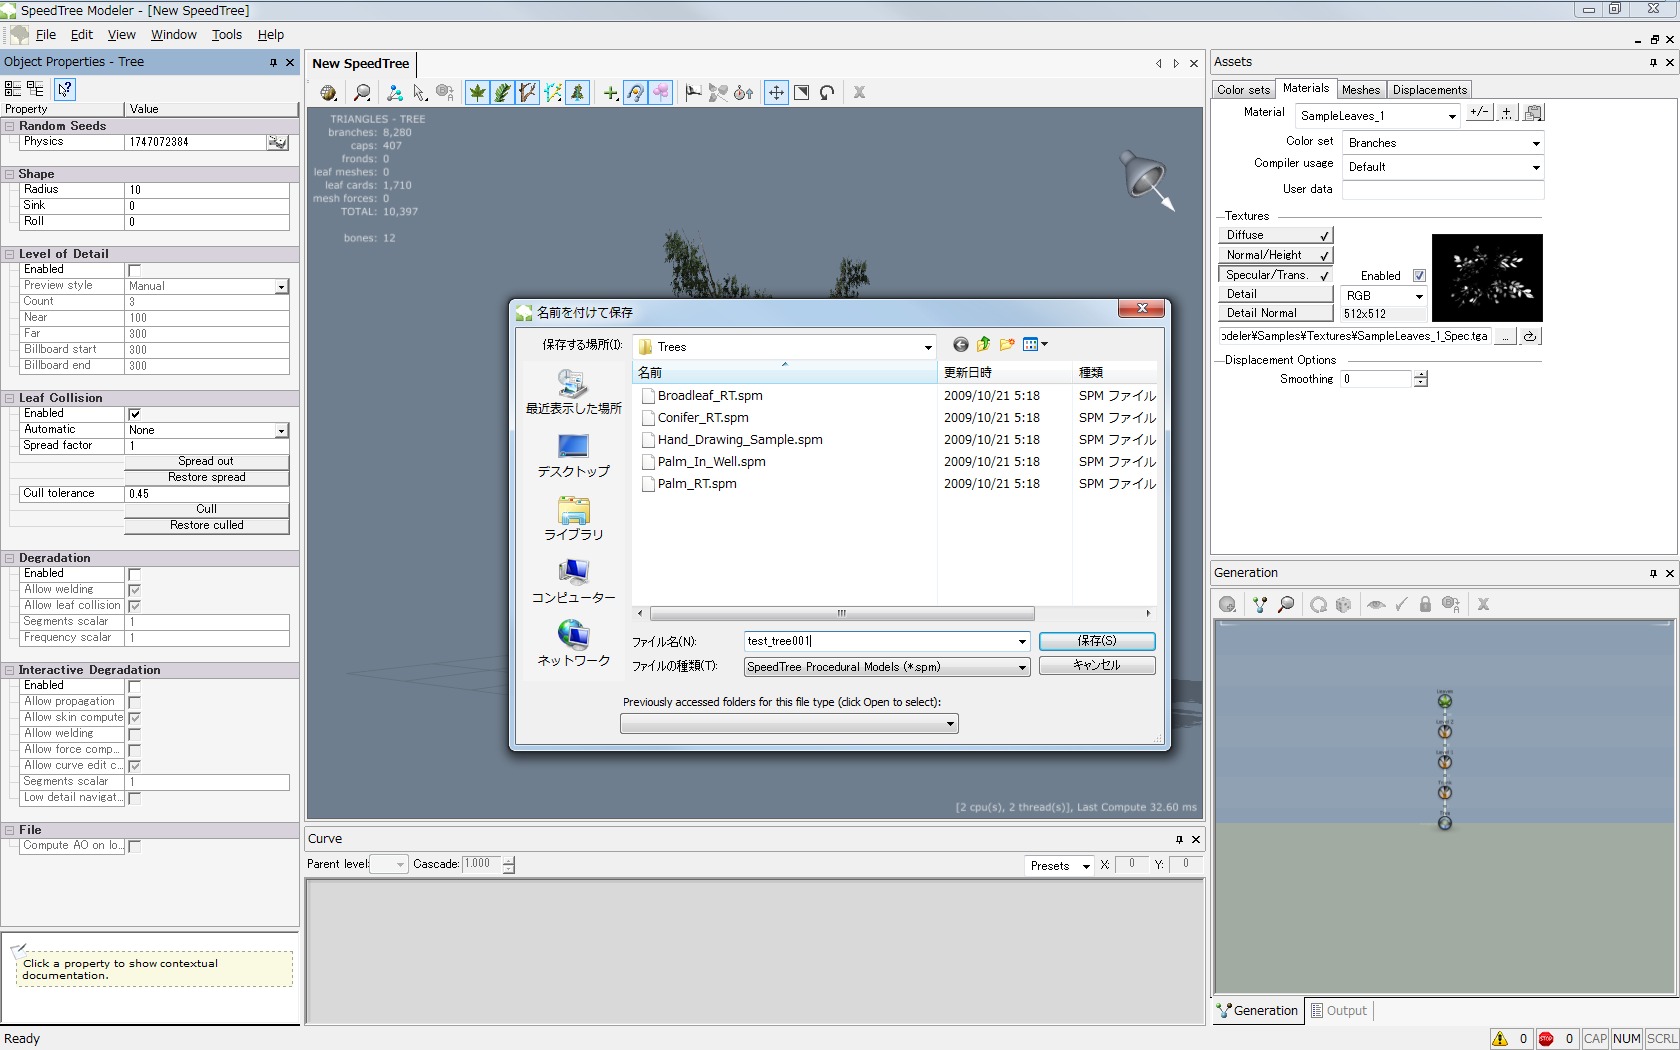The image size is (1680, 1050).
Task: Create a new folder in save dialog
Action: (1007, 345)
